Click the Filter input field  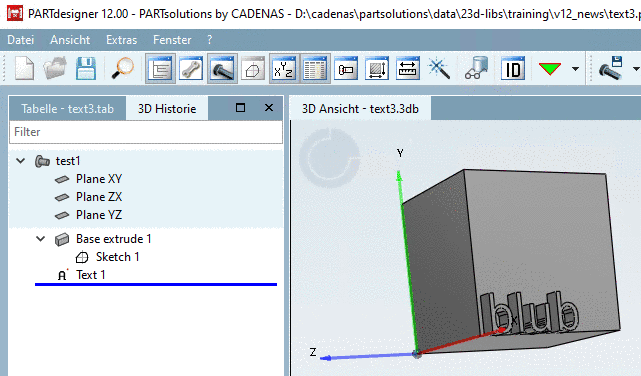pyautogui.click(x=146, y=132)
